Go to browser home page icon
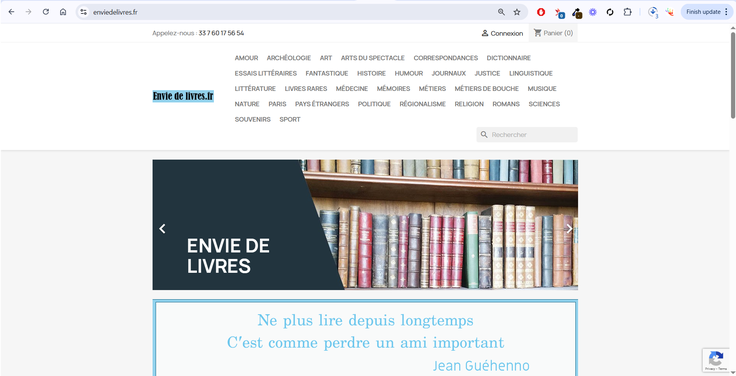 (x=63, y=12)
